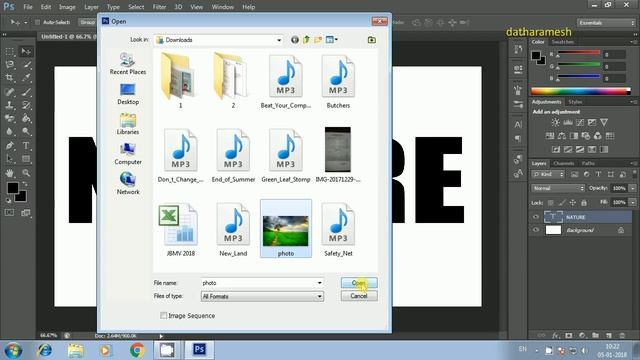Select the Pen tool
This screenshot has height=360, width=640.
(10, 145)
